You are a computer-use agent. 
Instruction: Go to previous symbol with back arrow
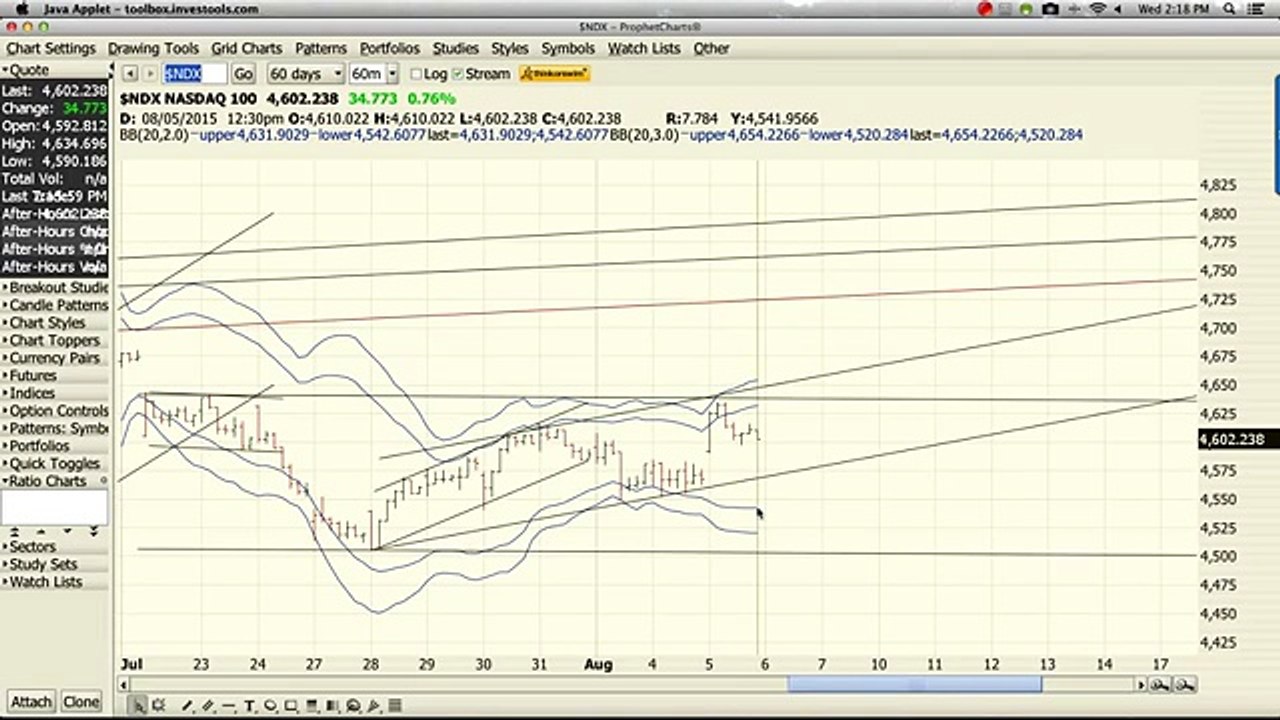[x=130, y=74]
